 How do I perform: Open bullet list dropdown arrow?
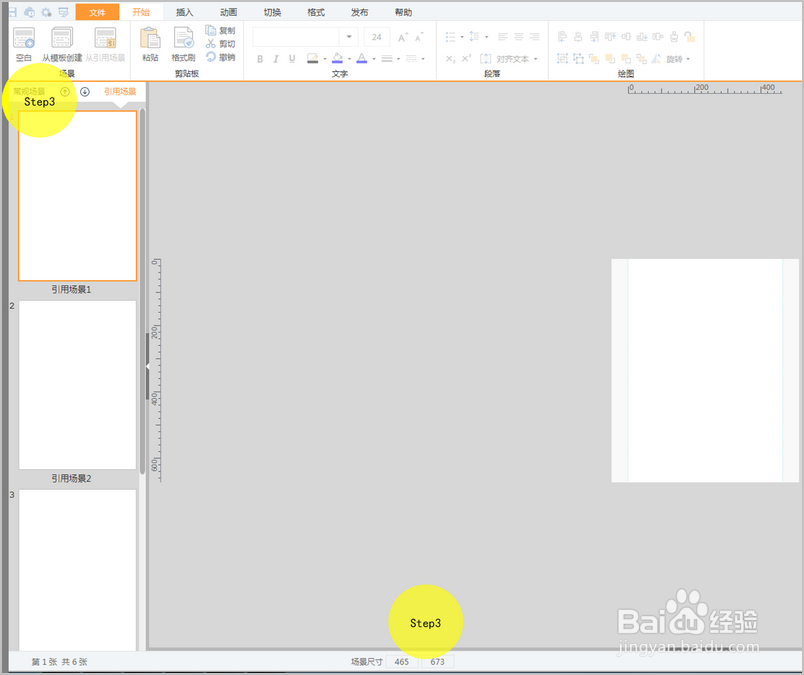click(x=462, y=37)
